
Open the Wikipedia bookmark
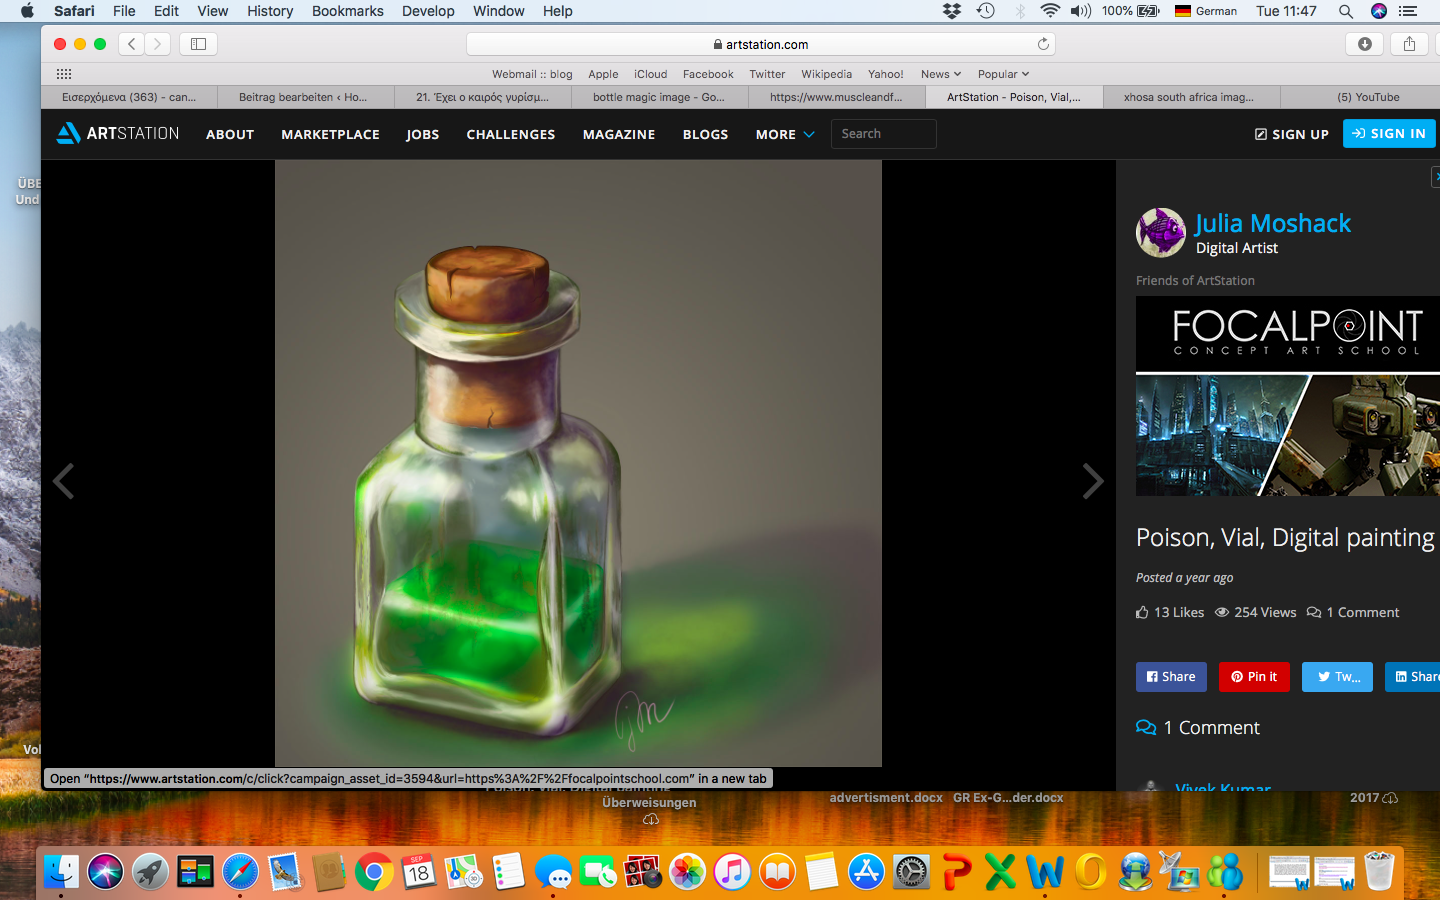[x=826, y=74]
